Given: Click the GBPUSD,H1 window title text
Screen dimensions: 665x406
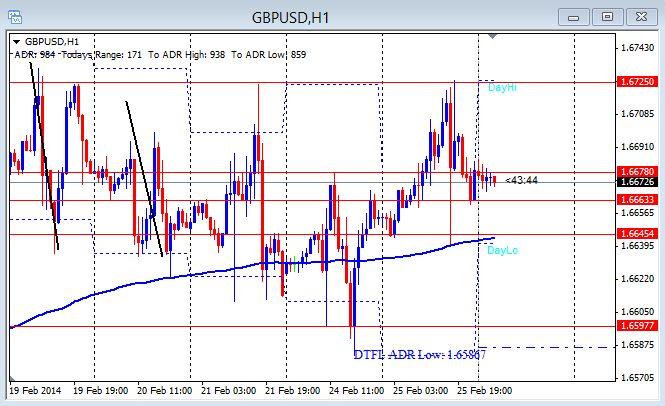Looking at the screenshot, I should coord(291,18).
